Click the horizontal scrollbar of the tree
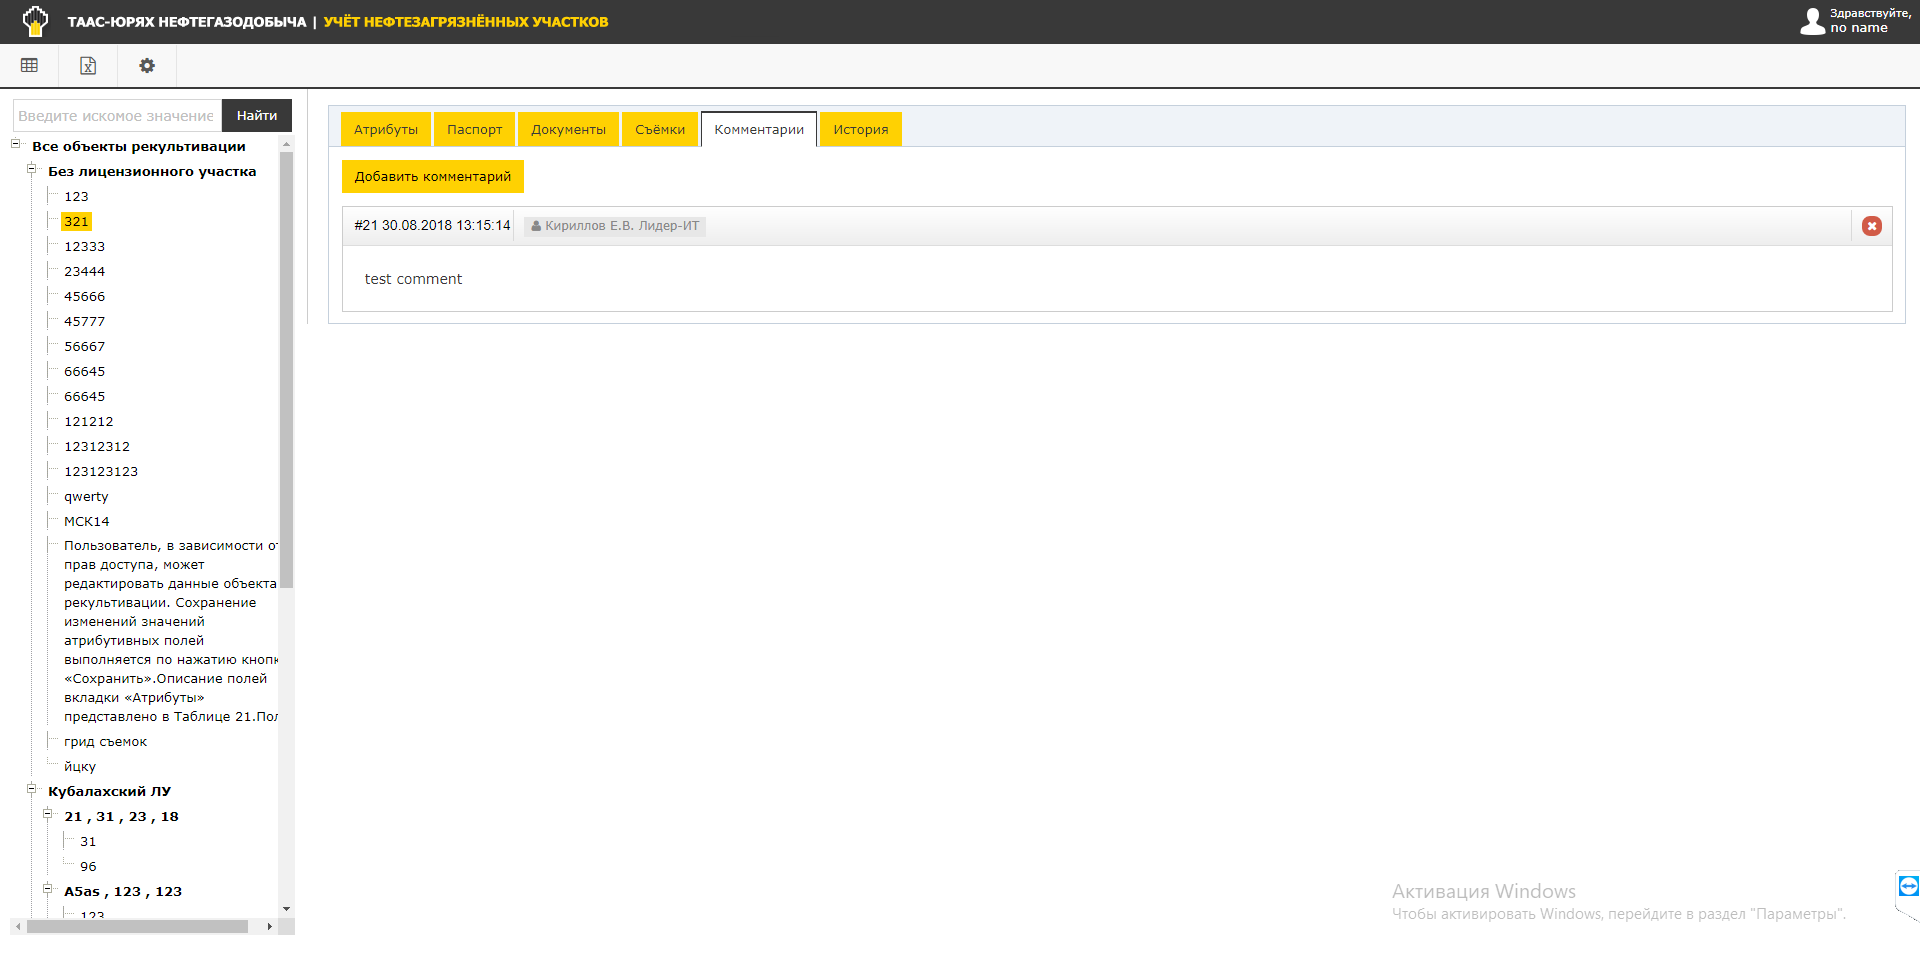The height and width of the screenshot is (973, 1920). [x=137, y=927]
